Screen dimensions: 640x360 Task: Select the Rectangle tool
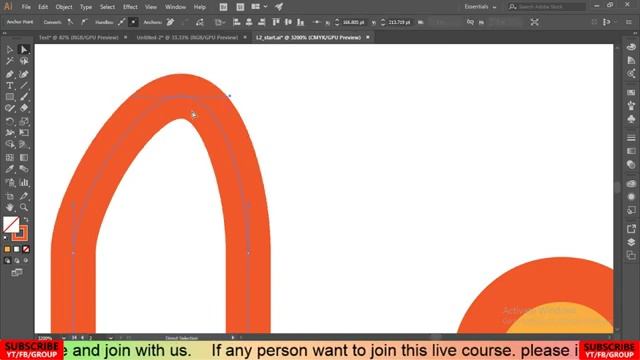coord(10,97)
